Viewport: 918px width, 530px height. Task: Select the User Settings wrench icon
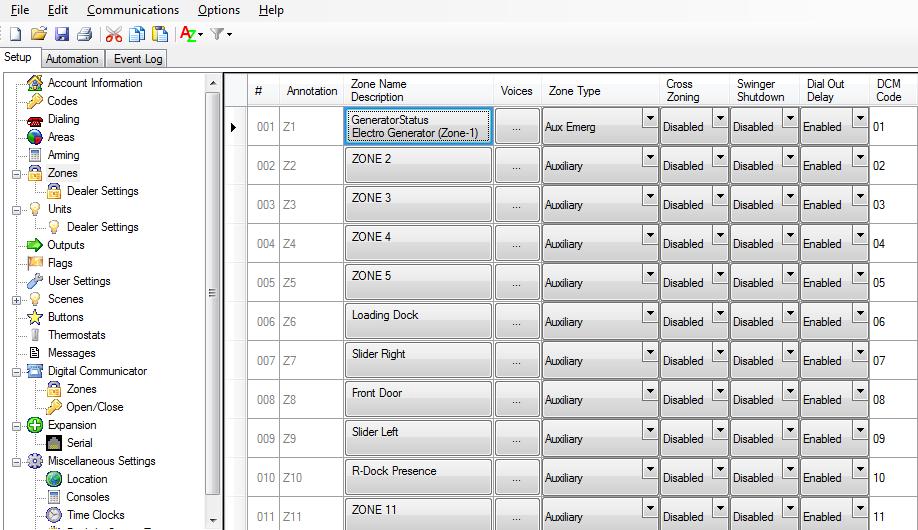tap(35, 281)
